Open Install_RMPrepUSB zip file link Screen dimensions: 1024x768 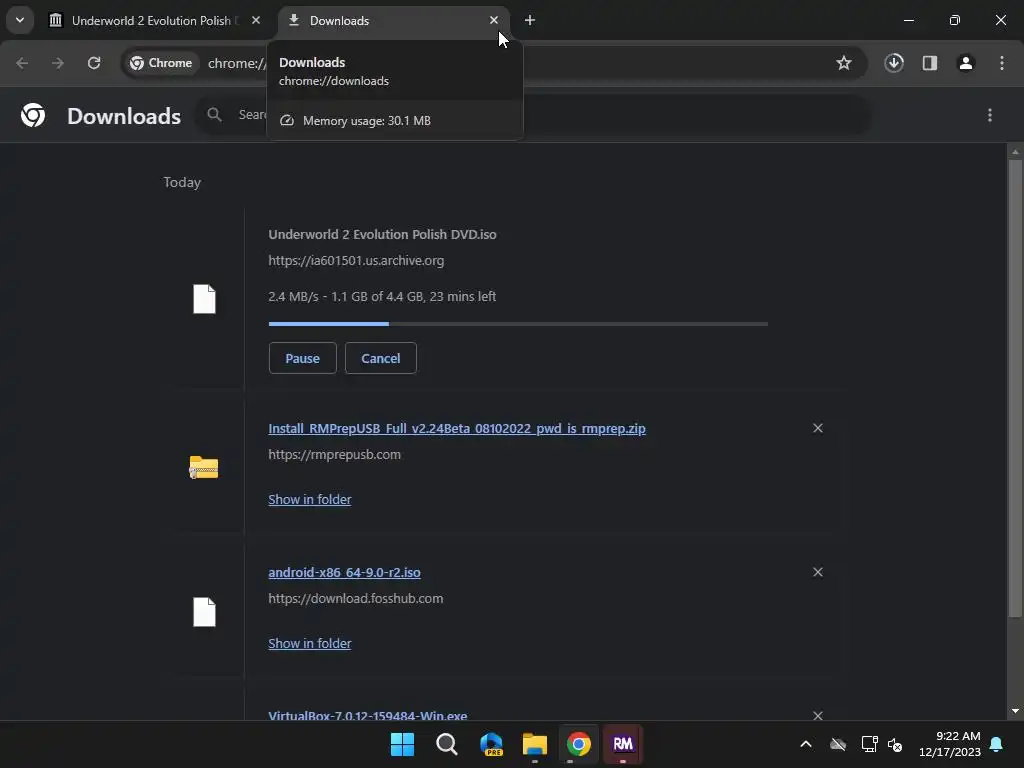tap(456, 428)
